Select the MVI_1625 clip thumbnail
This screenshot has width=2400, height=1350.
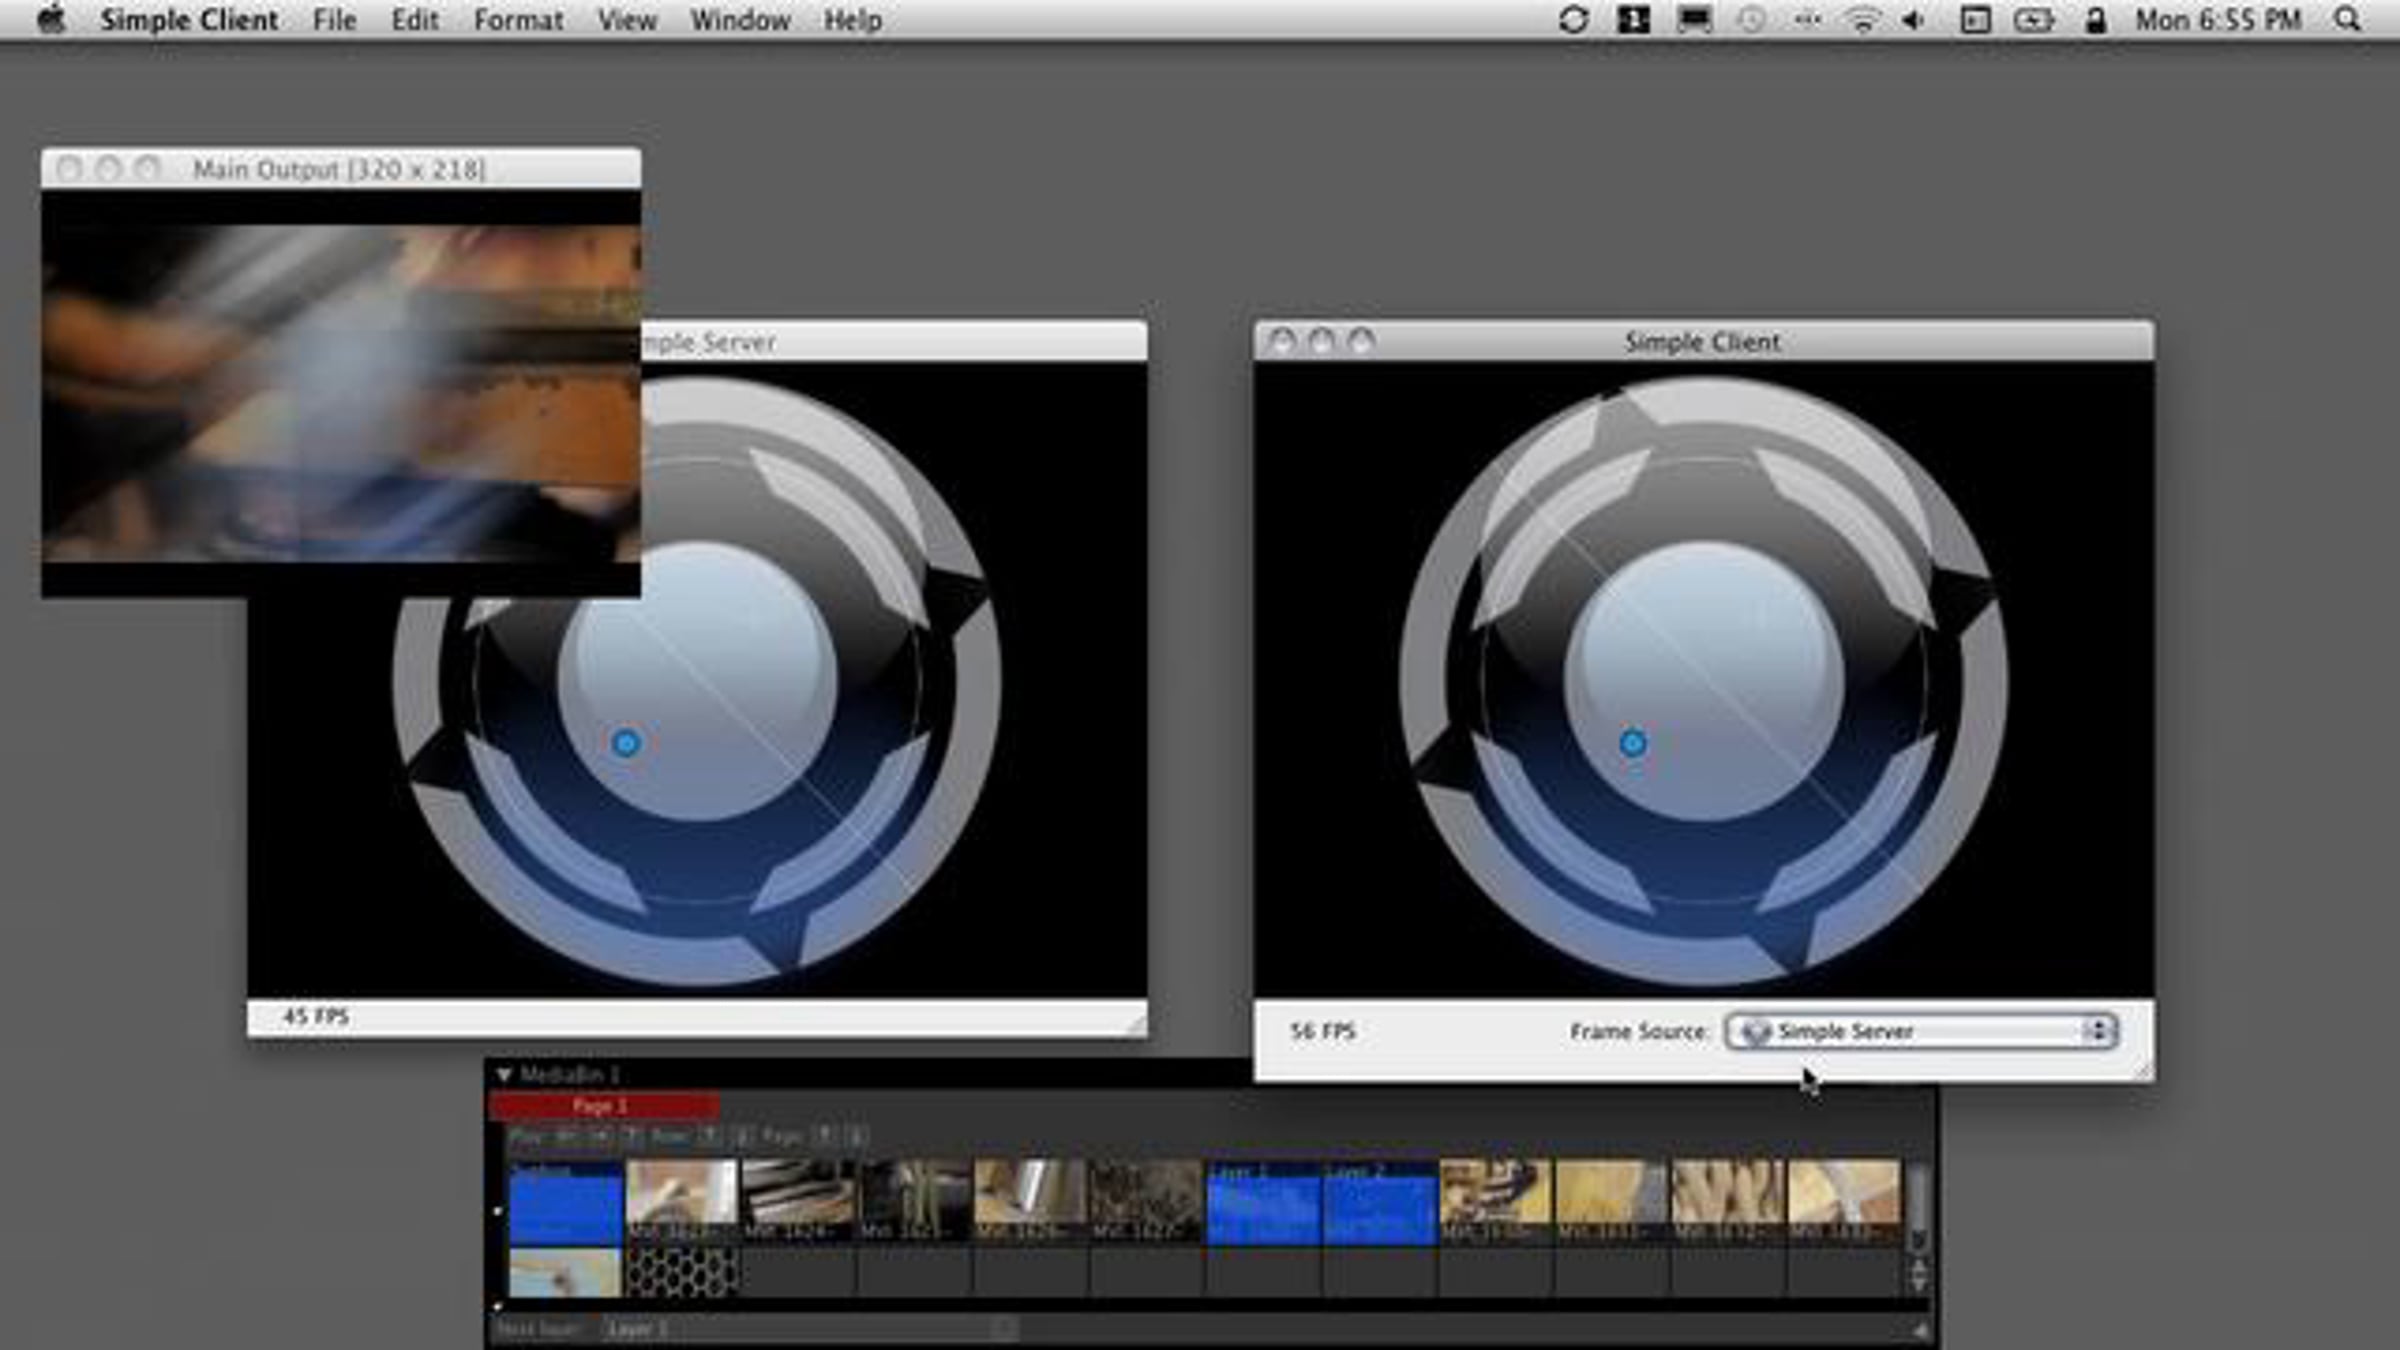click(x=914, y=1200)
